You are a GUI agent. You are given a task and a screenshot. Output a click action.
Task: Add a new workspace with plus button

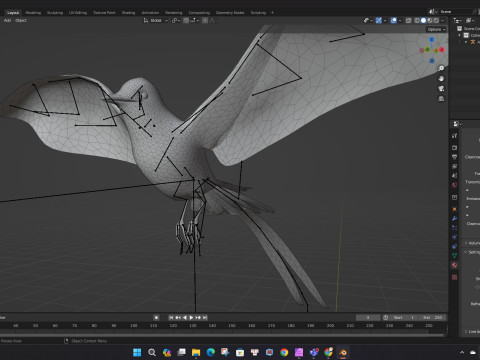click(x=272, y=13)
